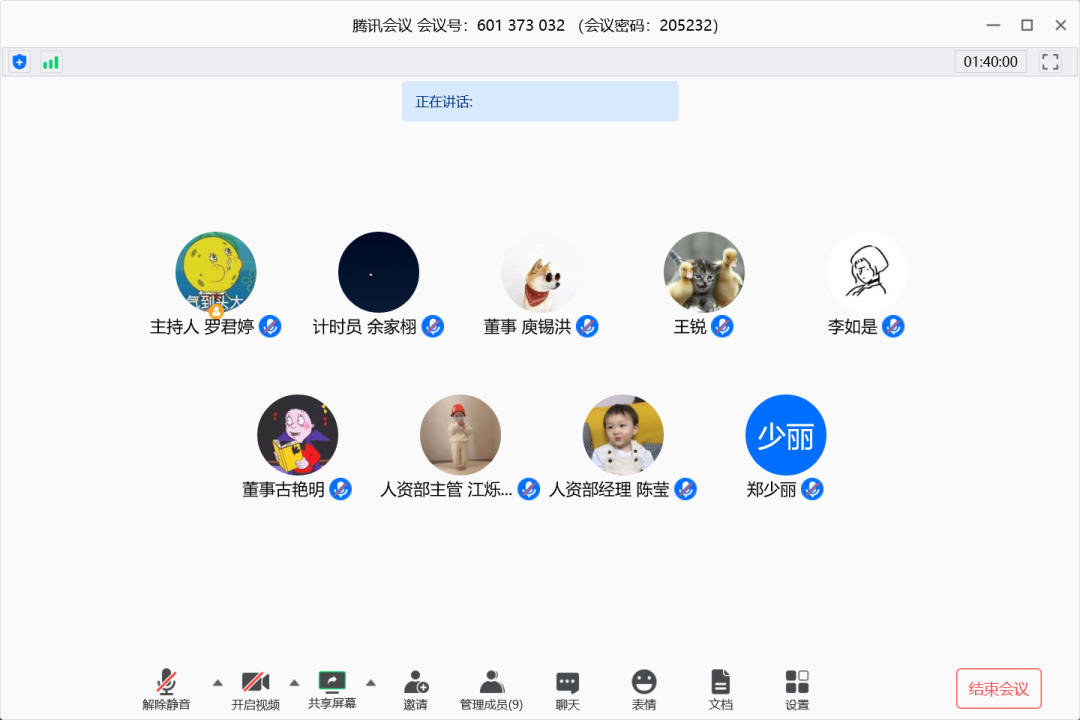The height and width of the screenshot is (720, 1080).
Task: Enter full screen with the expand icon
Action: [x=1050, y=62]
